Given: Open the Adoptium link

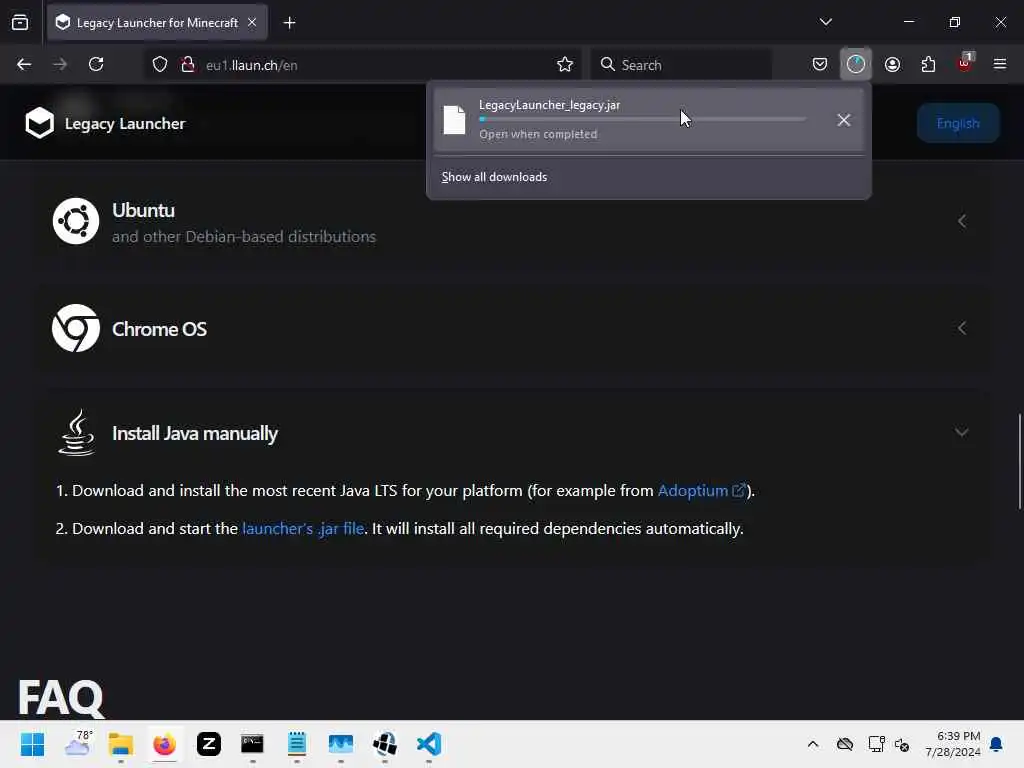Looking at the screenshot, I should (701, 490).
